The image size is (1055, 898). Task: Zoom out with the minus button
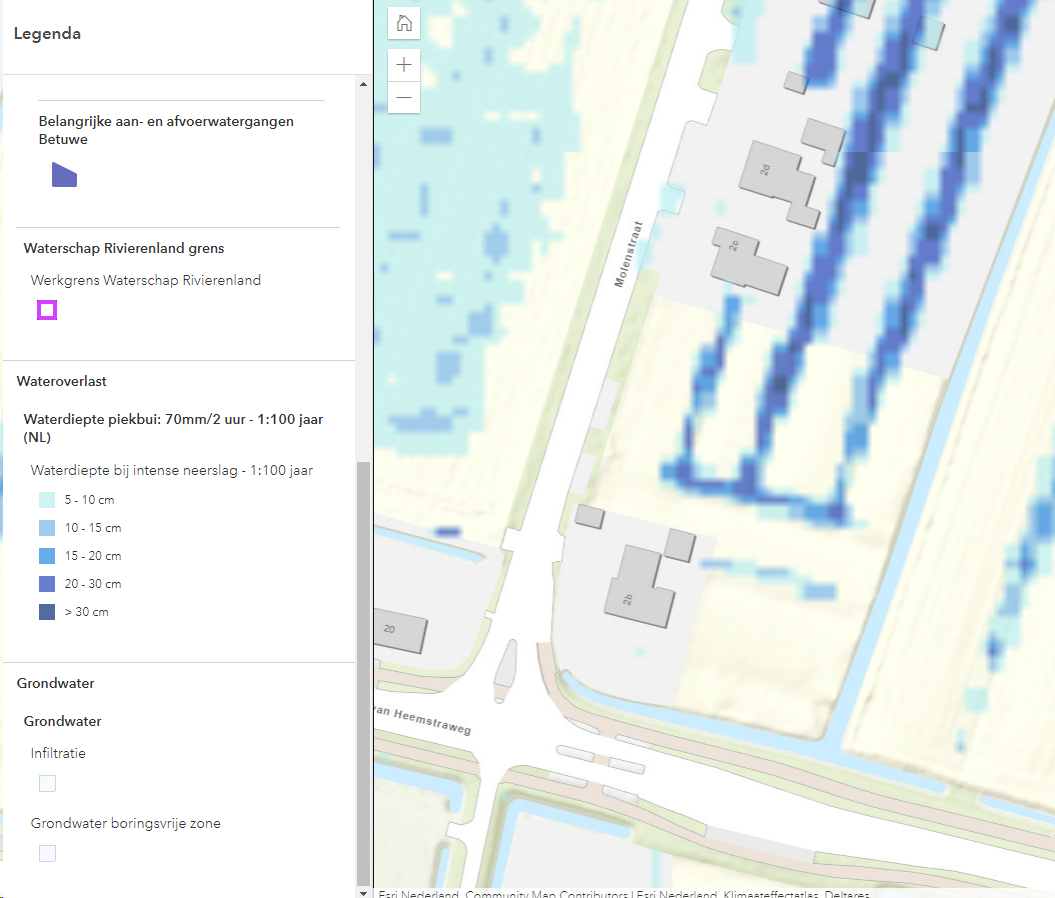coord(404,98)
